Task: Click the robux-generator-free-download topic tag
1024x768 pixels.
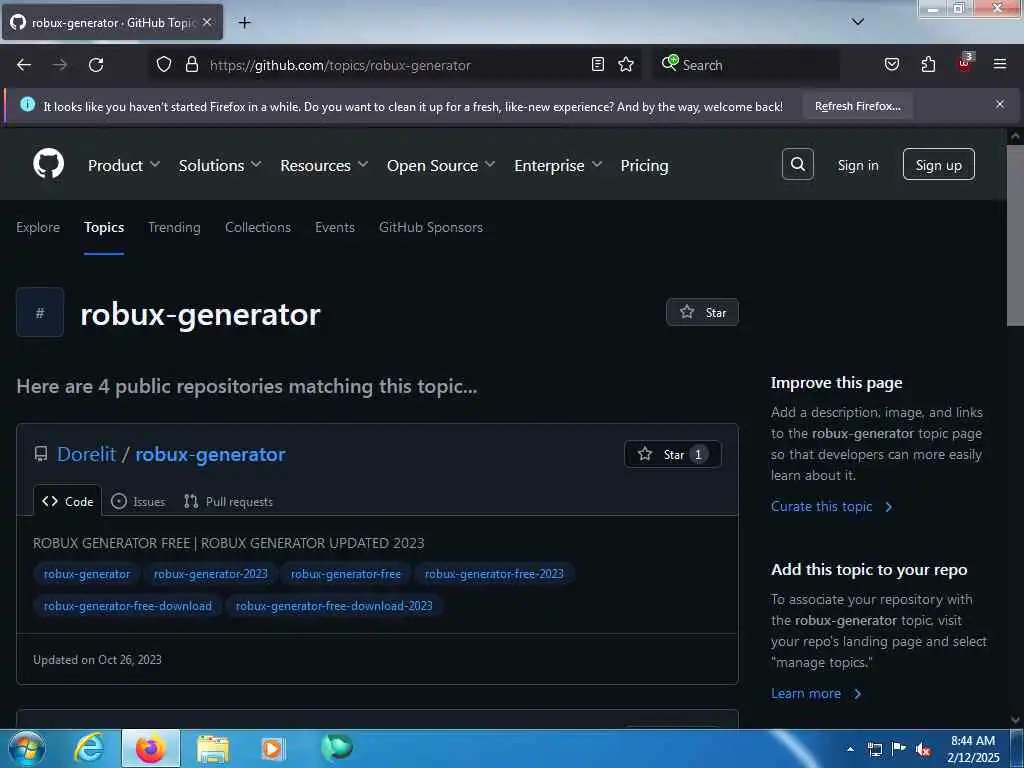Action: pyautogui.click(x=128, y=605)
